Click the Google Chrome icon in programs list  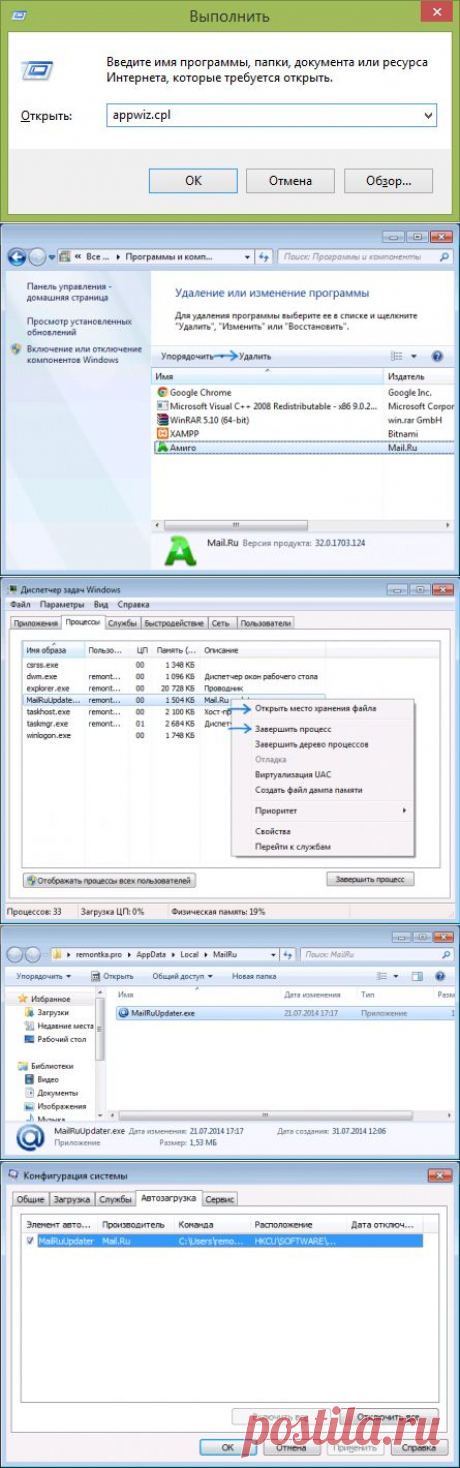[163, 393]
